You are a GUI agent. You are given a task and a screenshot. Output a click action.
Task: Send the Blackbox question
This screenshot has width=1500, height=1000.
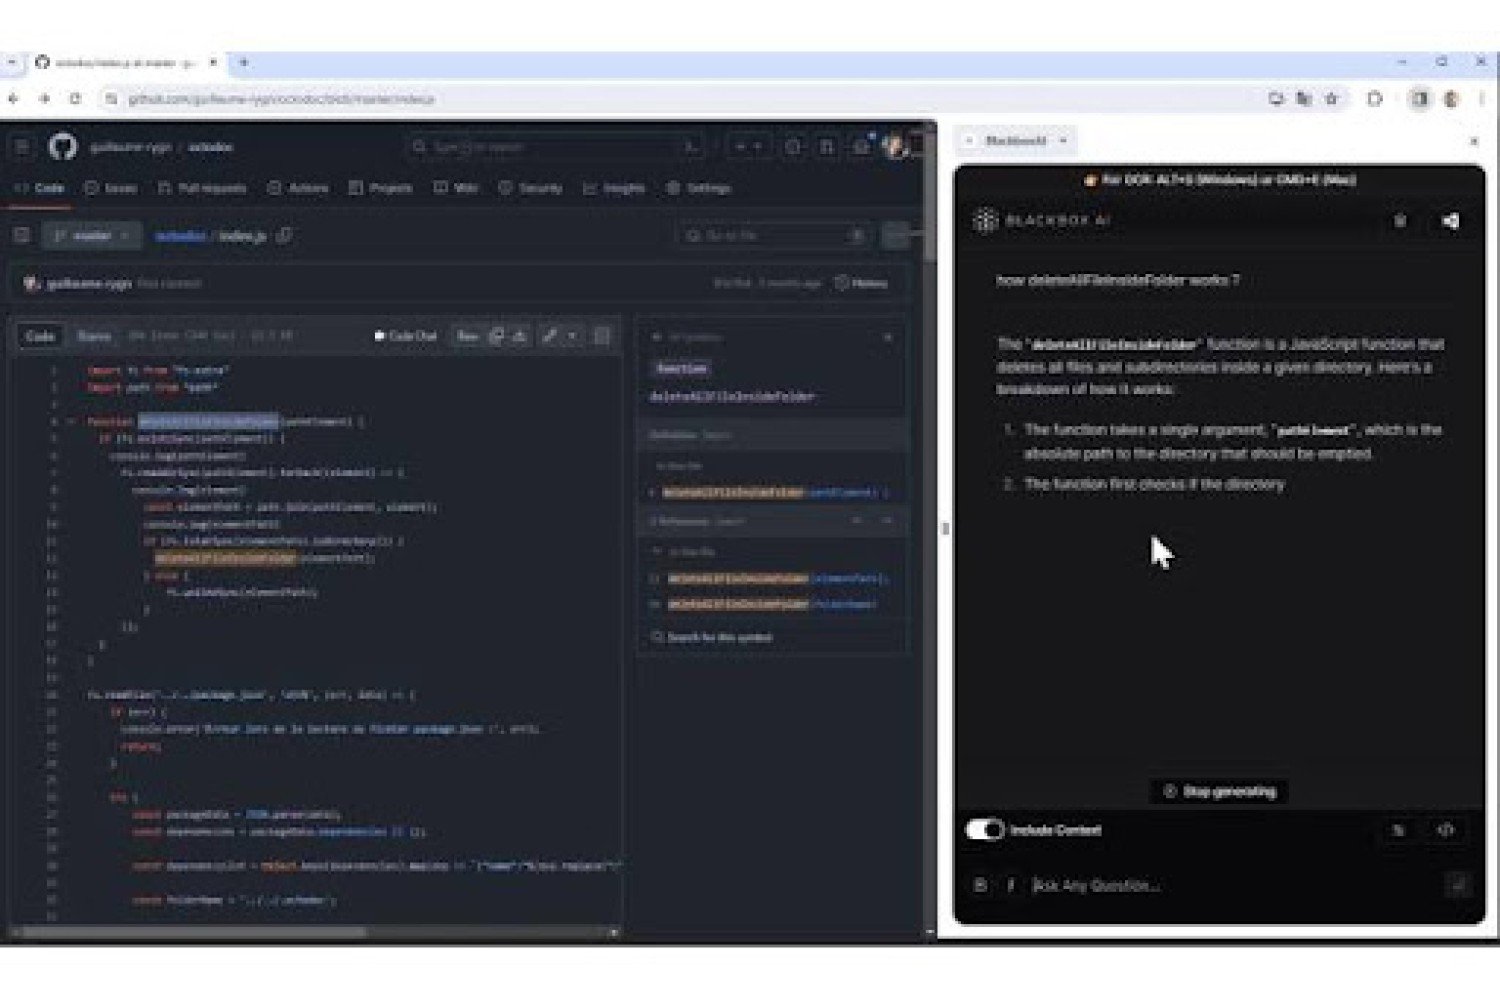[x=1458, y=885]
